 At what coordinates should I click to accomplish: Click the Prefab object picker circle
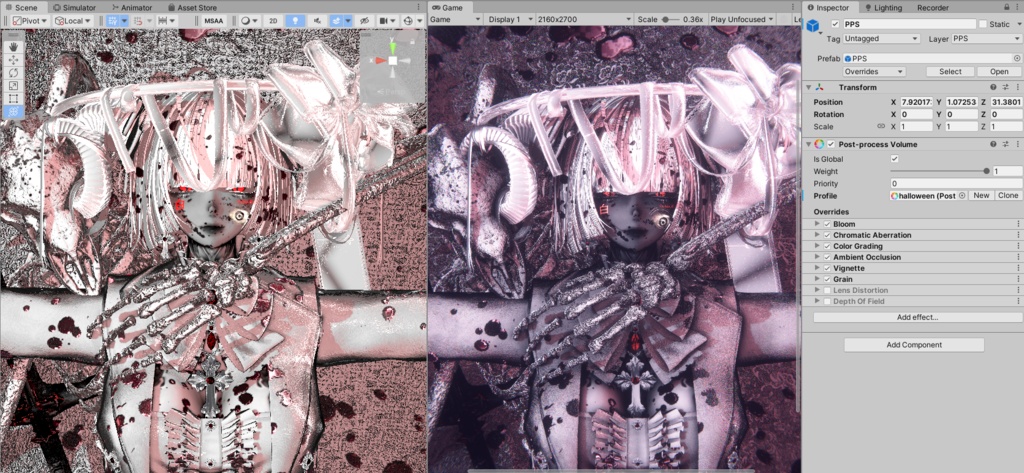coord(1017,59)
